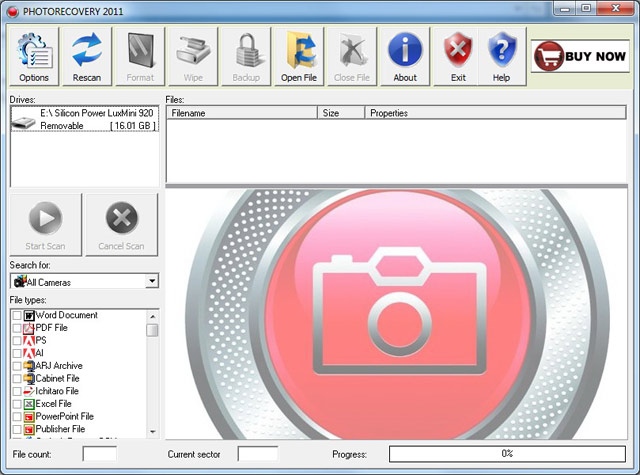The image size is (640, 475).
Task: Click the Close File icon
Action: tap(352, 51)
